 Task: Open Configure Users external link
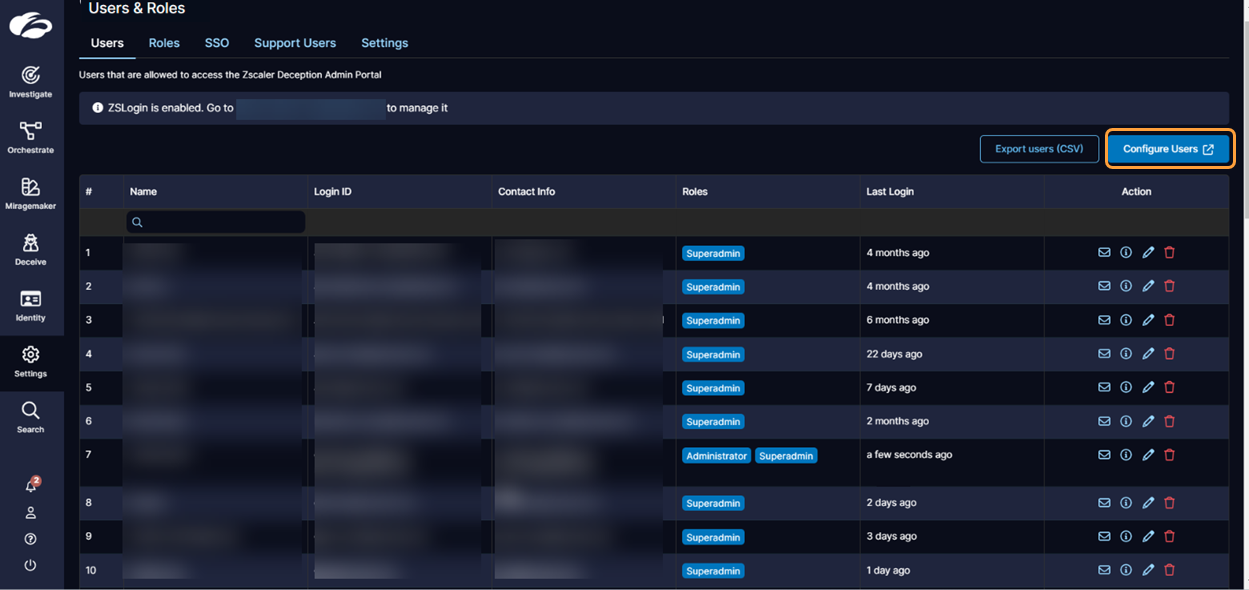tap(1168, 148)
